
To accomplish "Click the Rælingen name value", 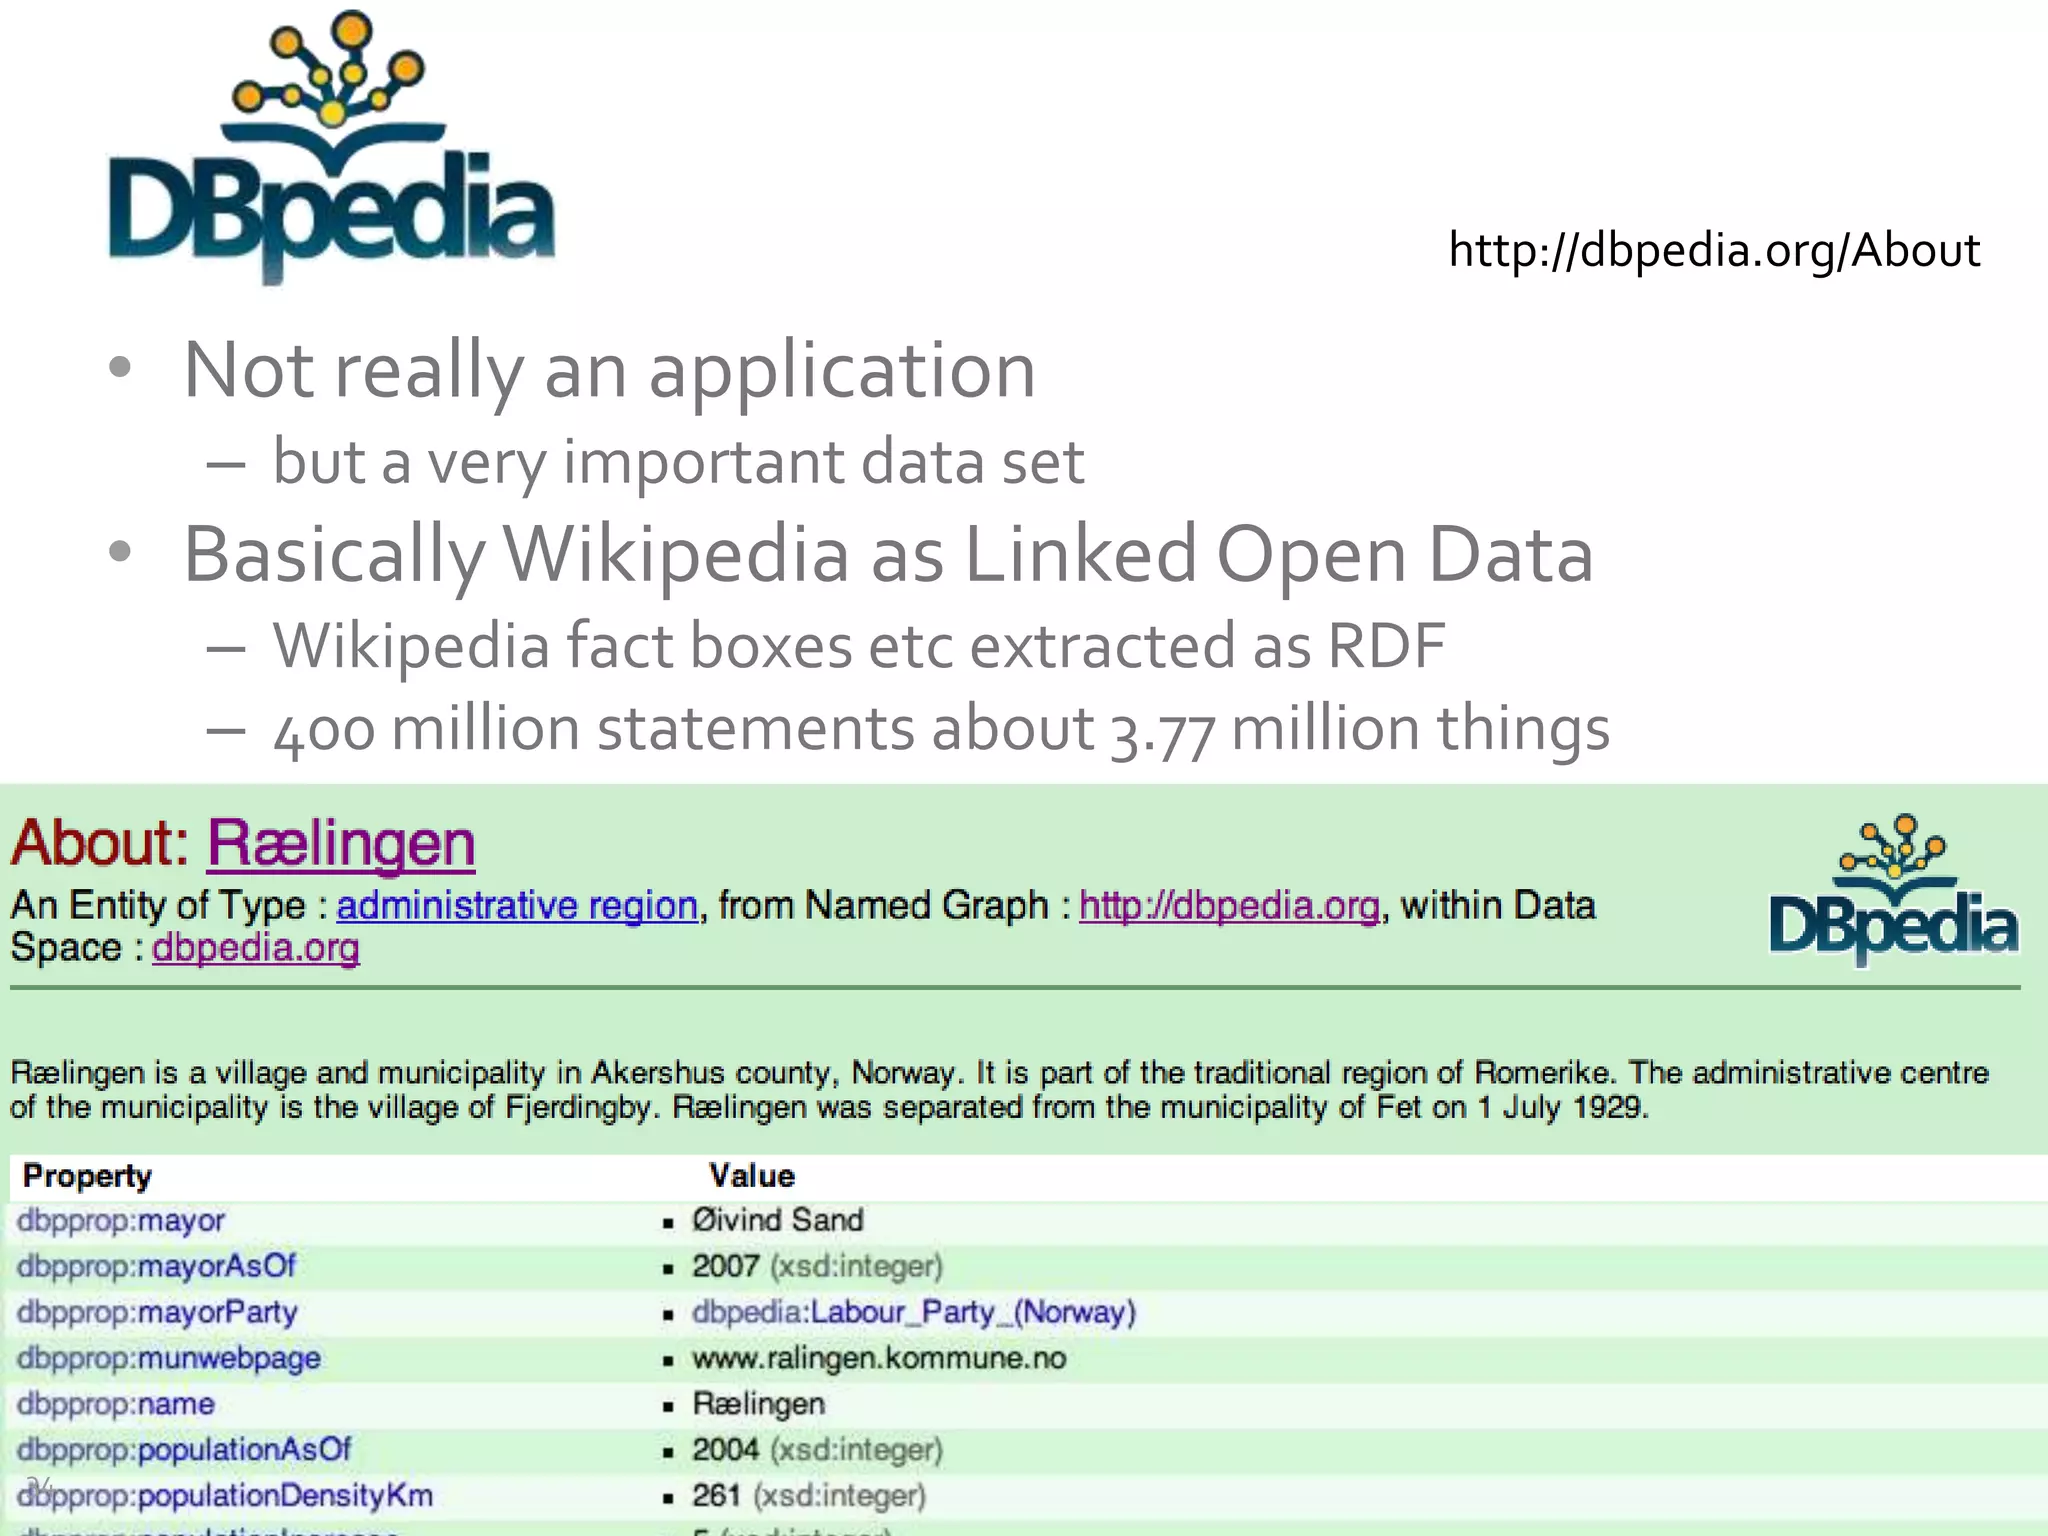I will (x=758, y=1404).
